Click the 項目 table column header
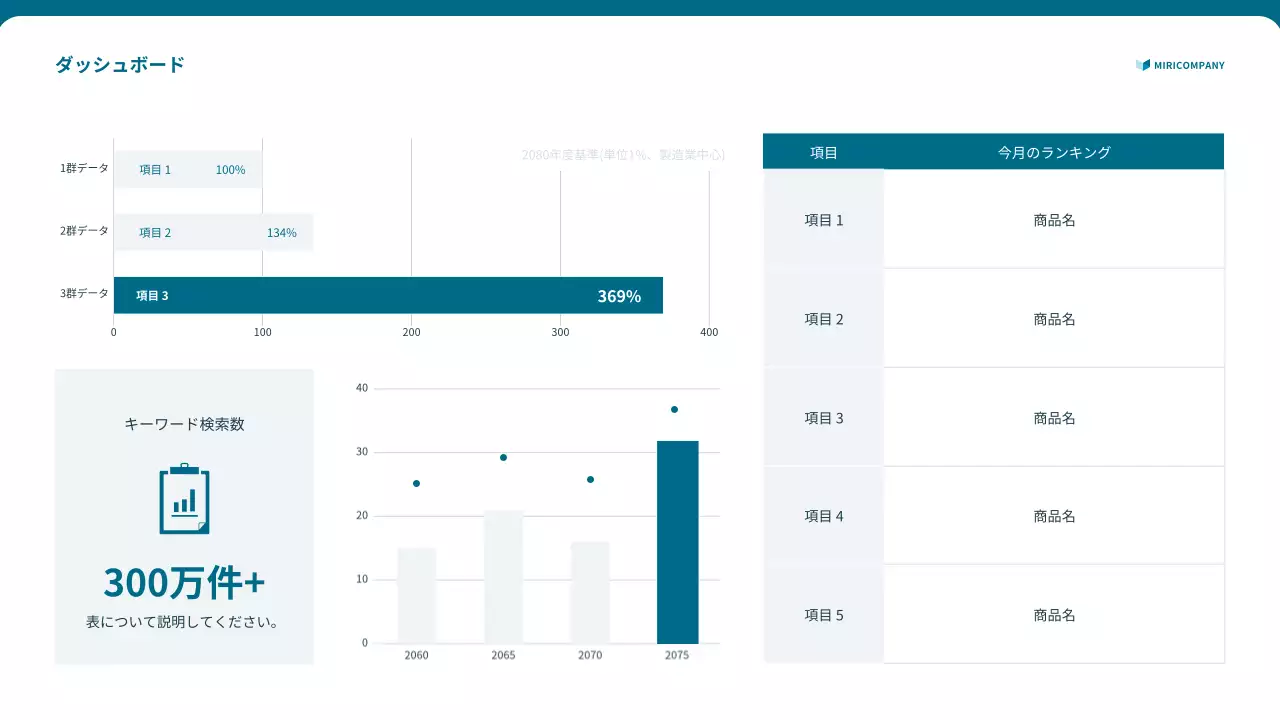The image size is (1280, 720). click(824, 152)
